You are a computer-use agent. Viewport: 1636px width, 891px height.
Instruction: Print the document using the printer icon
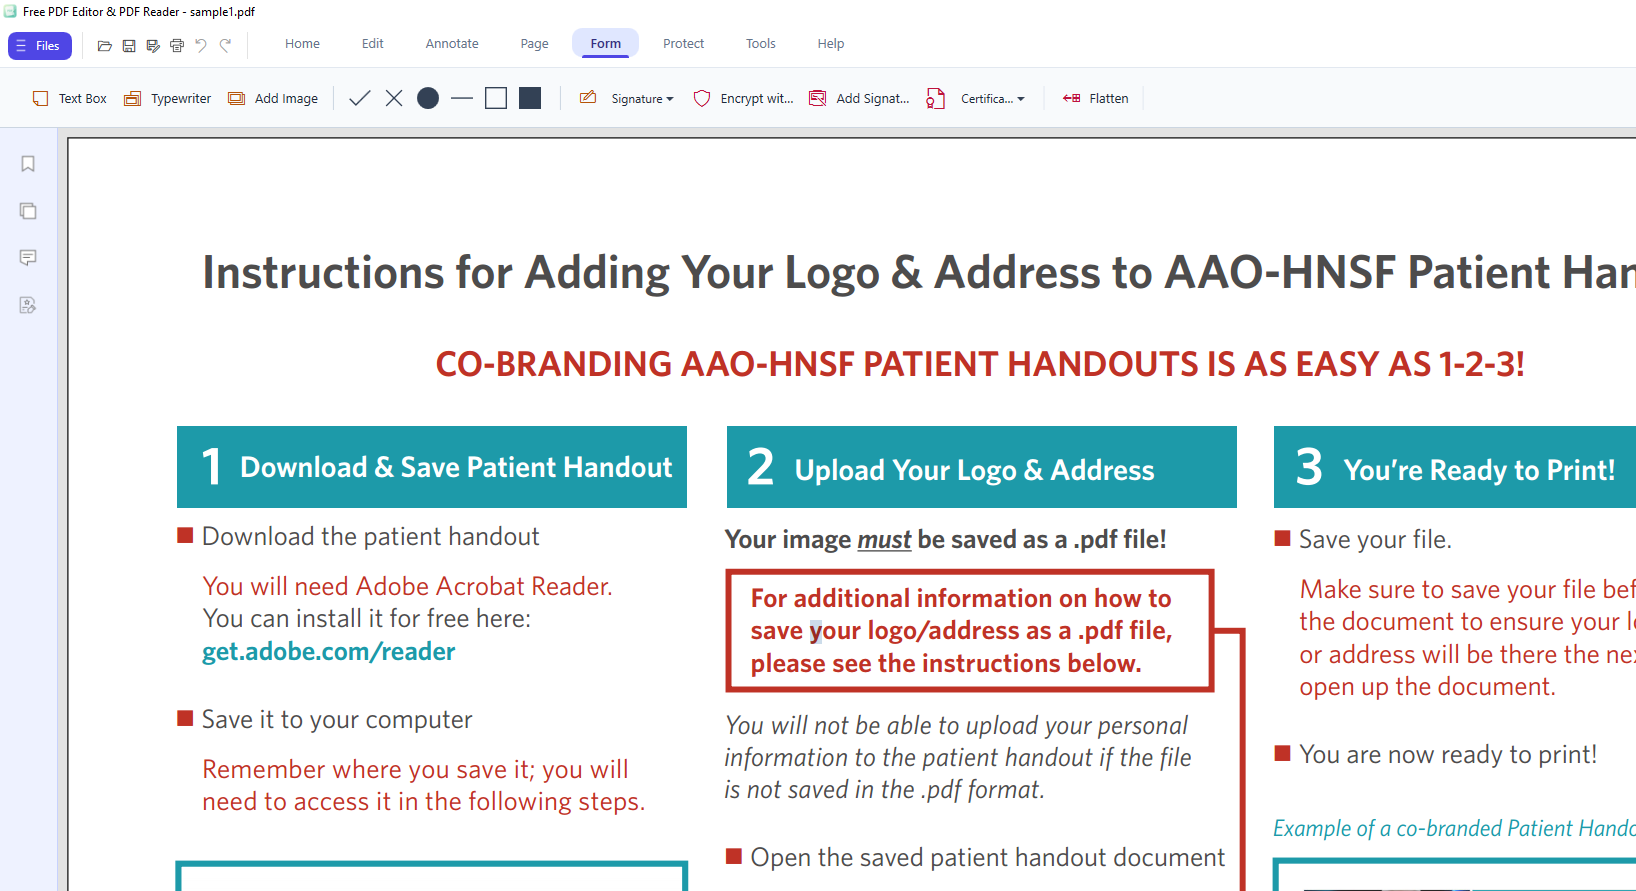click(x=177, y=45)
